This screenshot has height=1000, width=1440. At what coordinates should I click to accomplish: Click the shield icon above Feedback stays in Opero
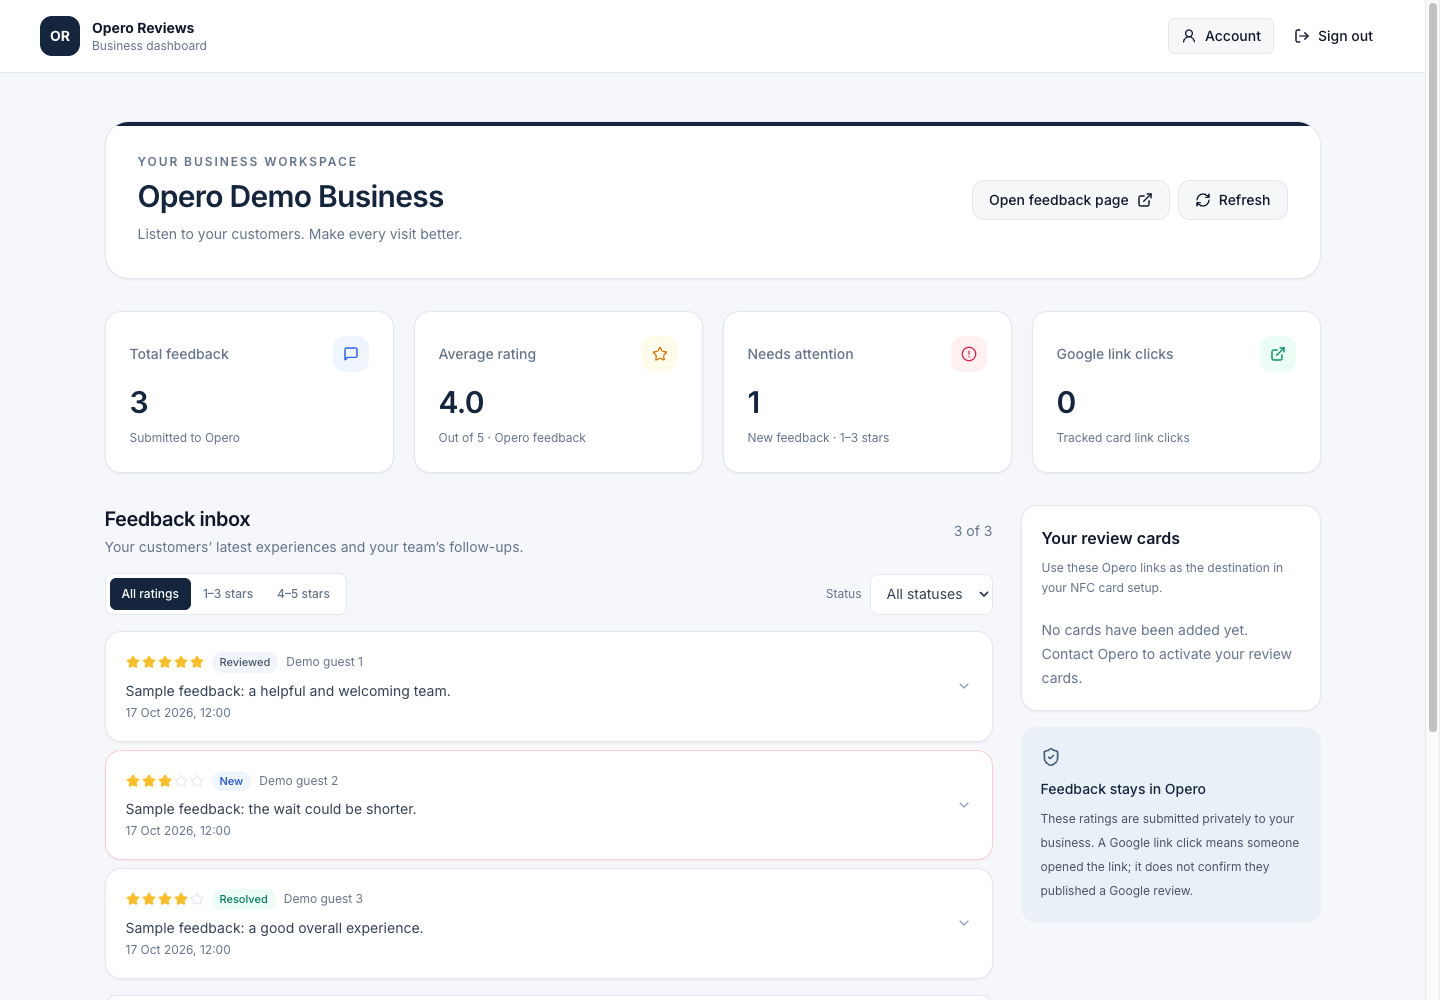click(x=1051, y=757)
